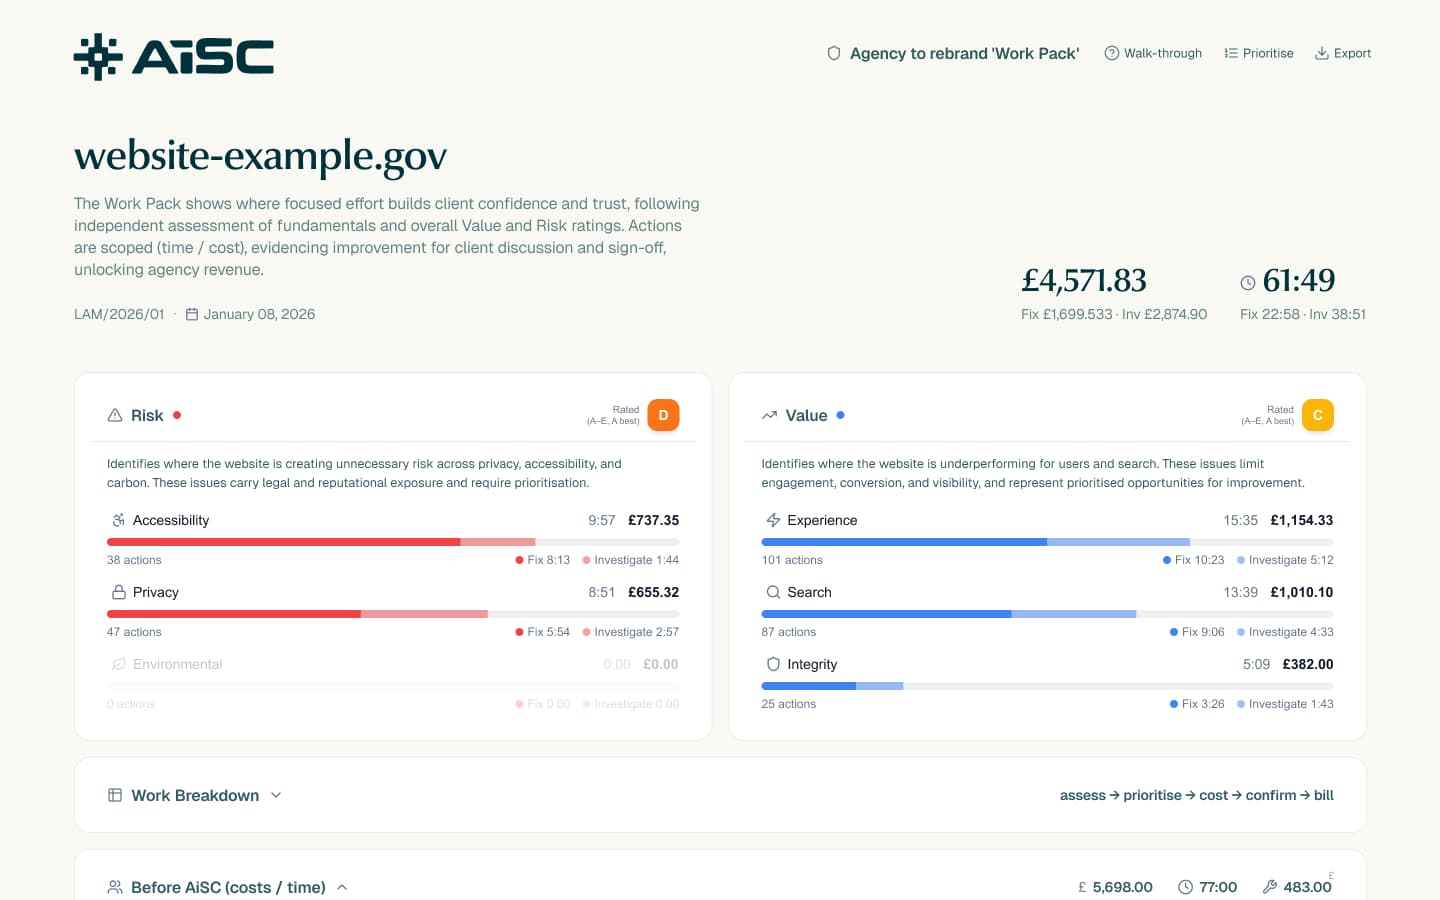This screenshot has width=1440, height=900.
Task: Open the Prioritise menu item
Action: [x=1258, y=53]
